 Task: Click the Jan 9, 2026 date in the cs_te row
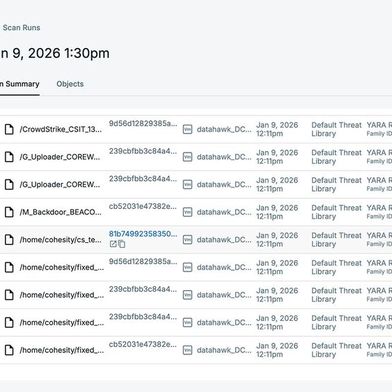[x=277, y=240]
